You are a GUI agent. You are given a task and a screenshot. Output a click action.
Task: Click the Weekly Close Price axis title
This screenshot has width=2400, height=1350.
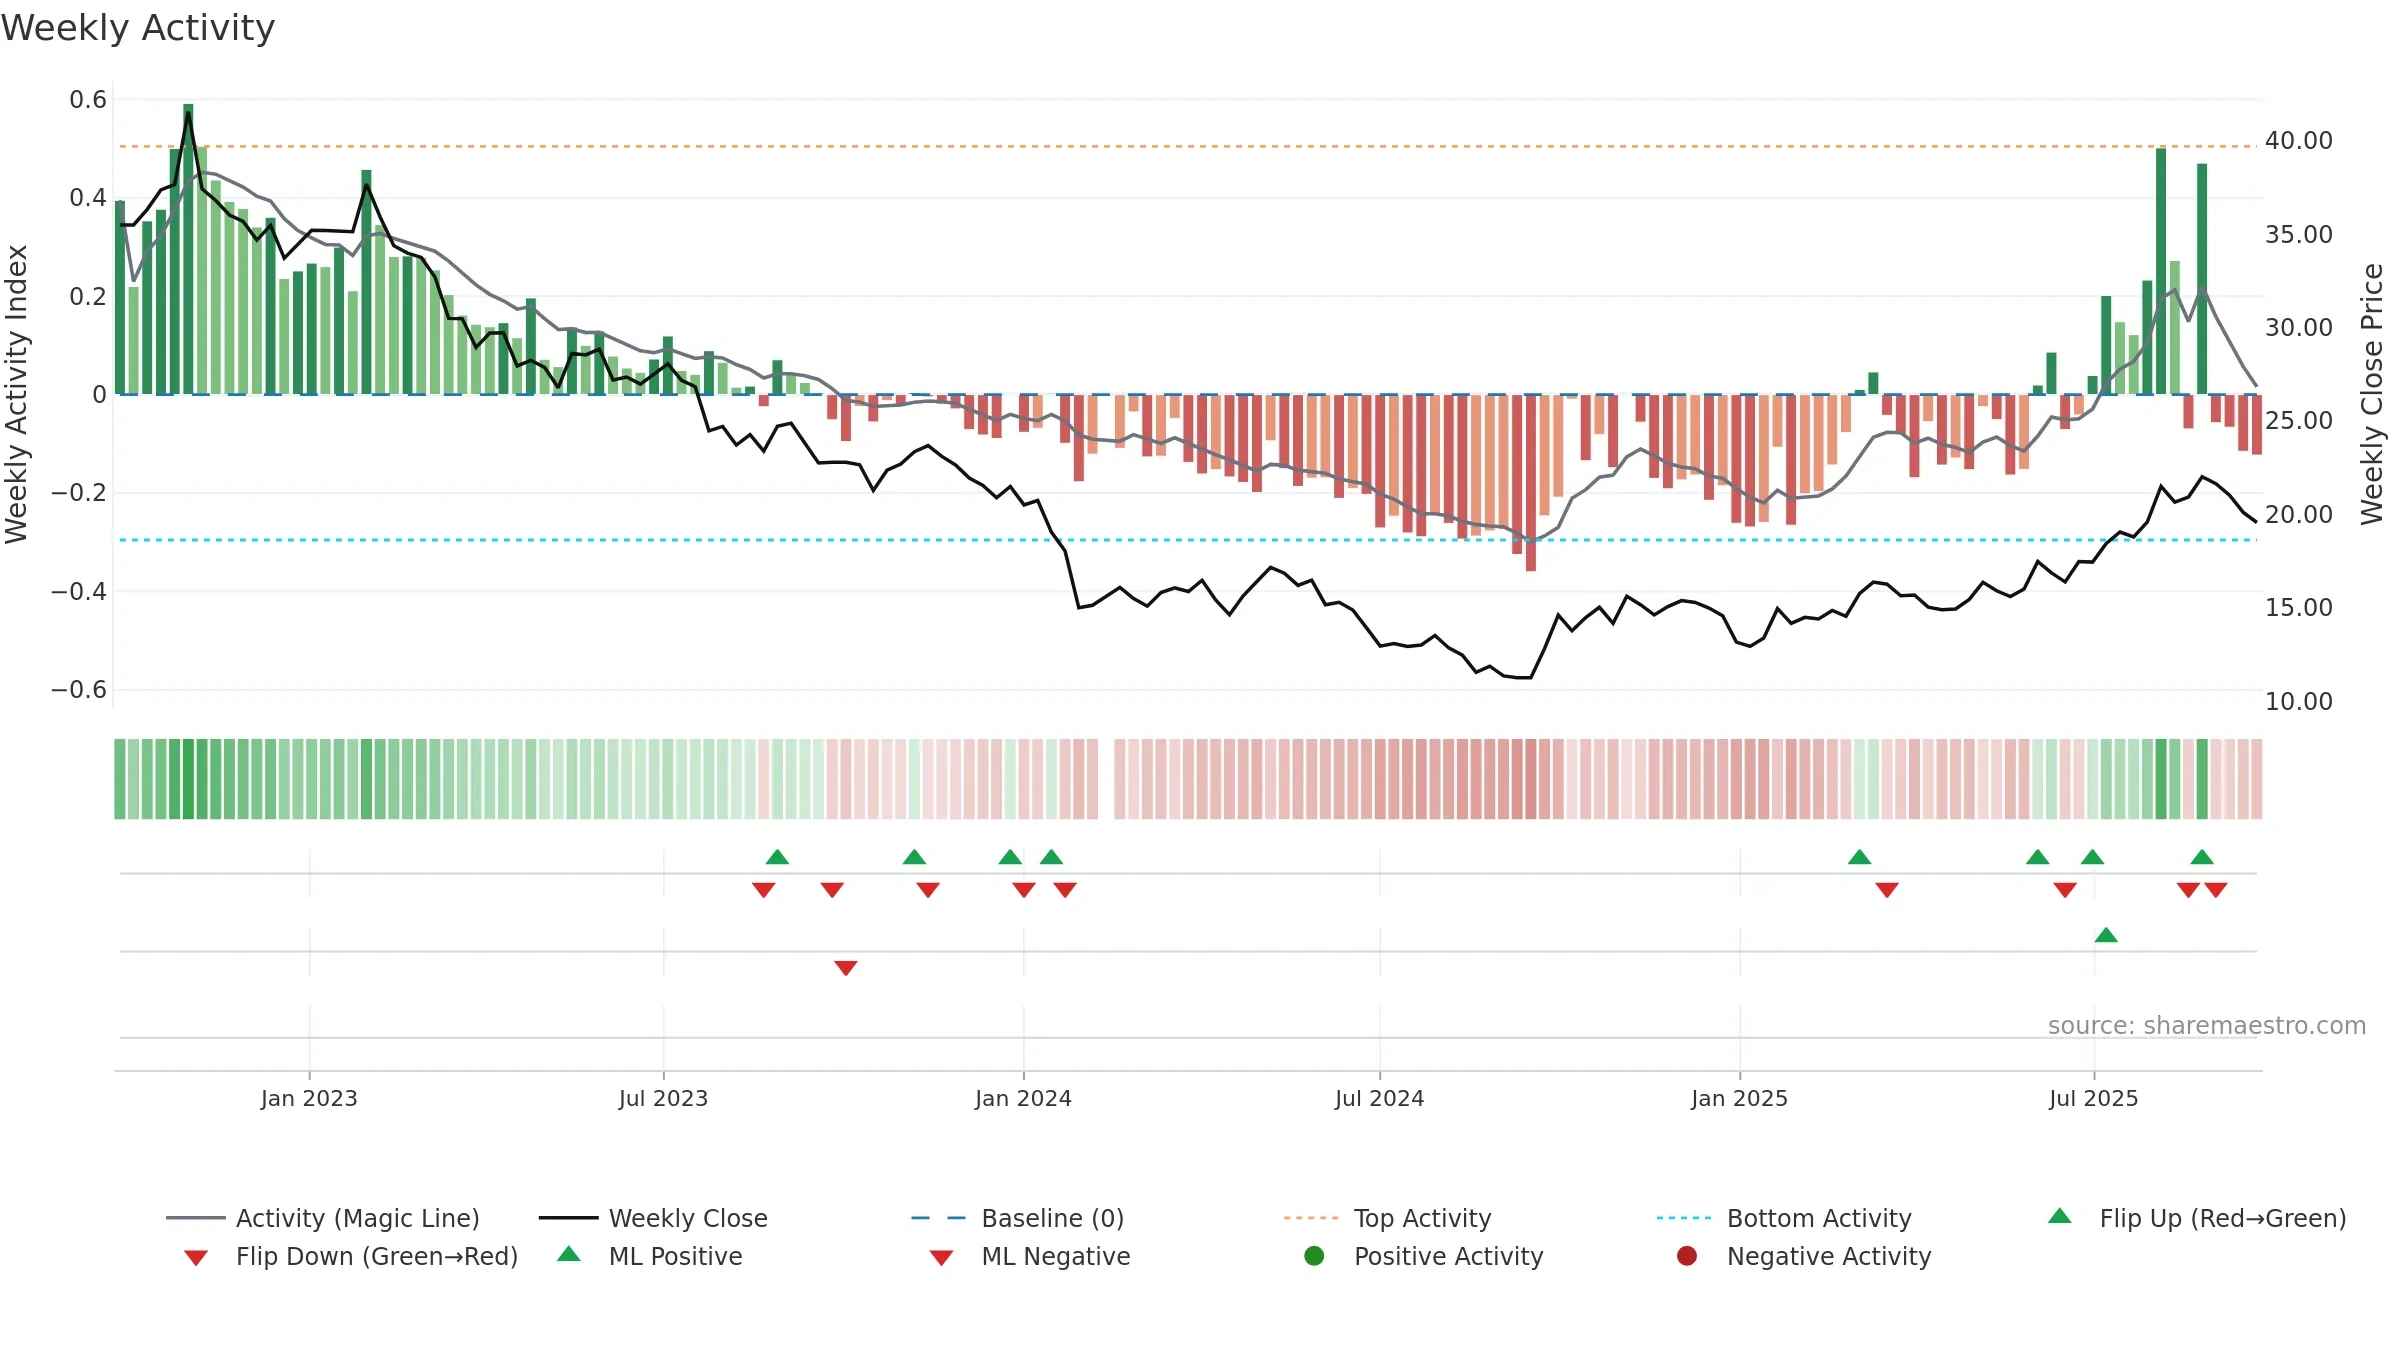click(x=2372, y=394)
